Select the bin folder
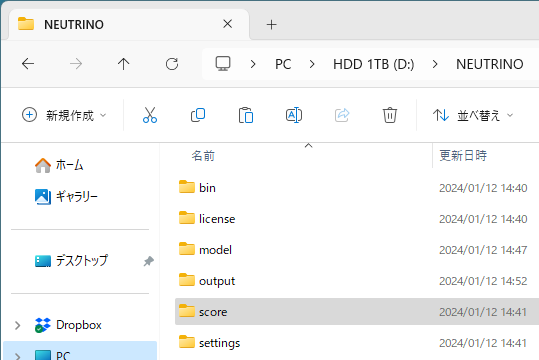This screenshot has width=539, height=360. pyautogui.click(x=357, y=188)
